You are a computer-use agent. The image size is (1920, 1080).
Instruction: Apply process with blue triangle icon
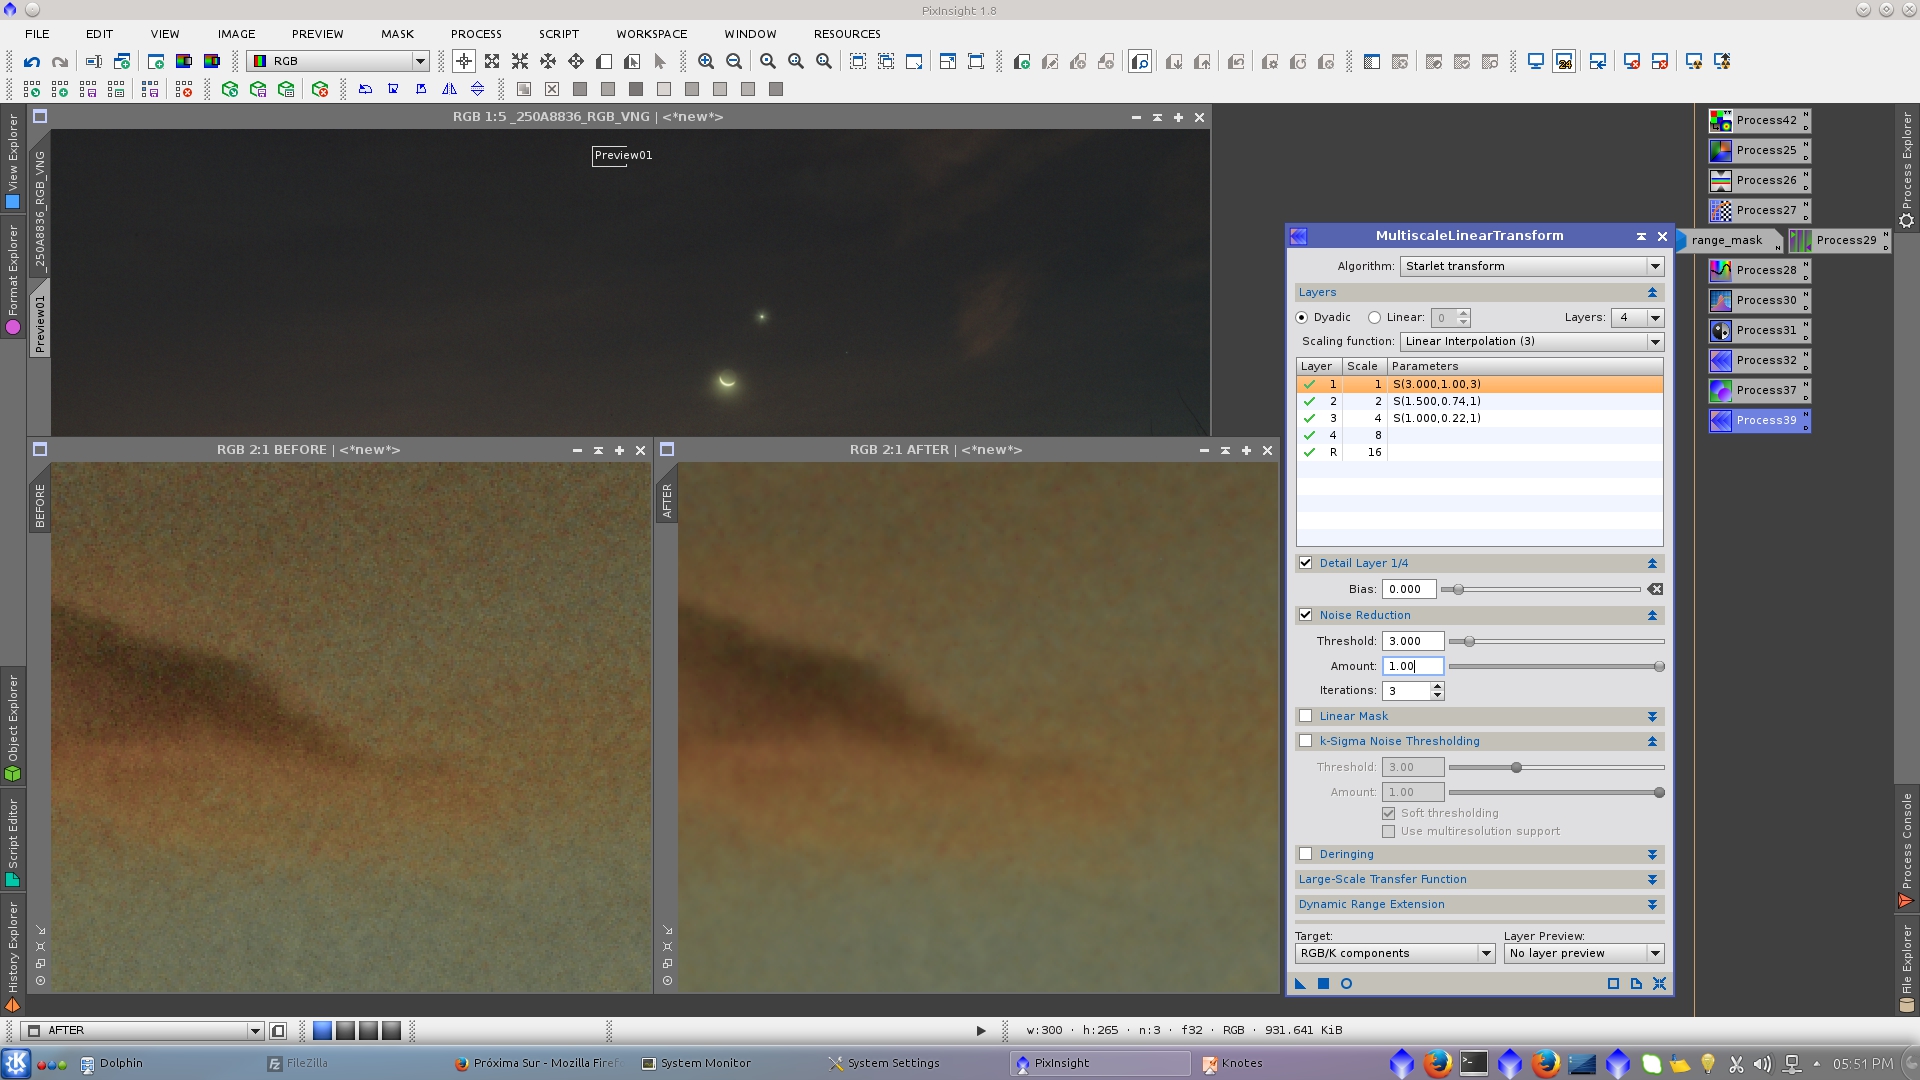point(1300,984)
